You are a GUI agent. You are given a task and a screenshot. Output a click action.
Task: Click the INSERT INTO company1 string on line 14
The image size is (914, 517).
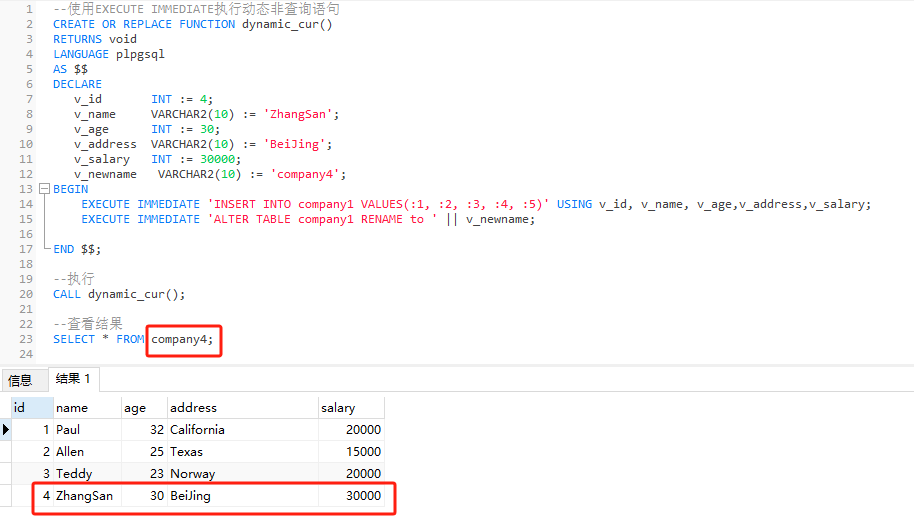(x=378, y=204)
